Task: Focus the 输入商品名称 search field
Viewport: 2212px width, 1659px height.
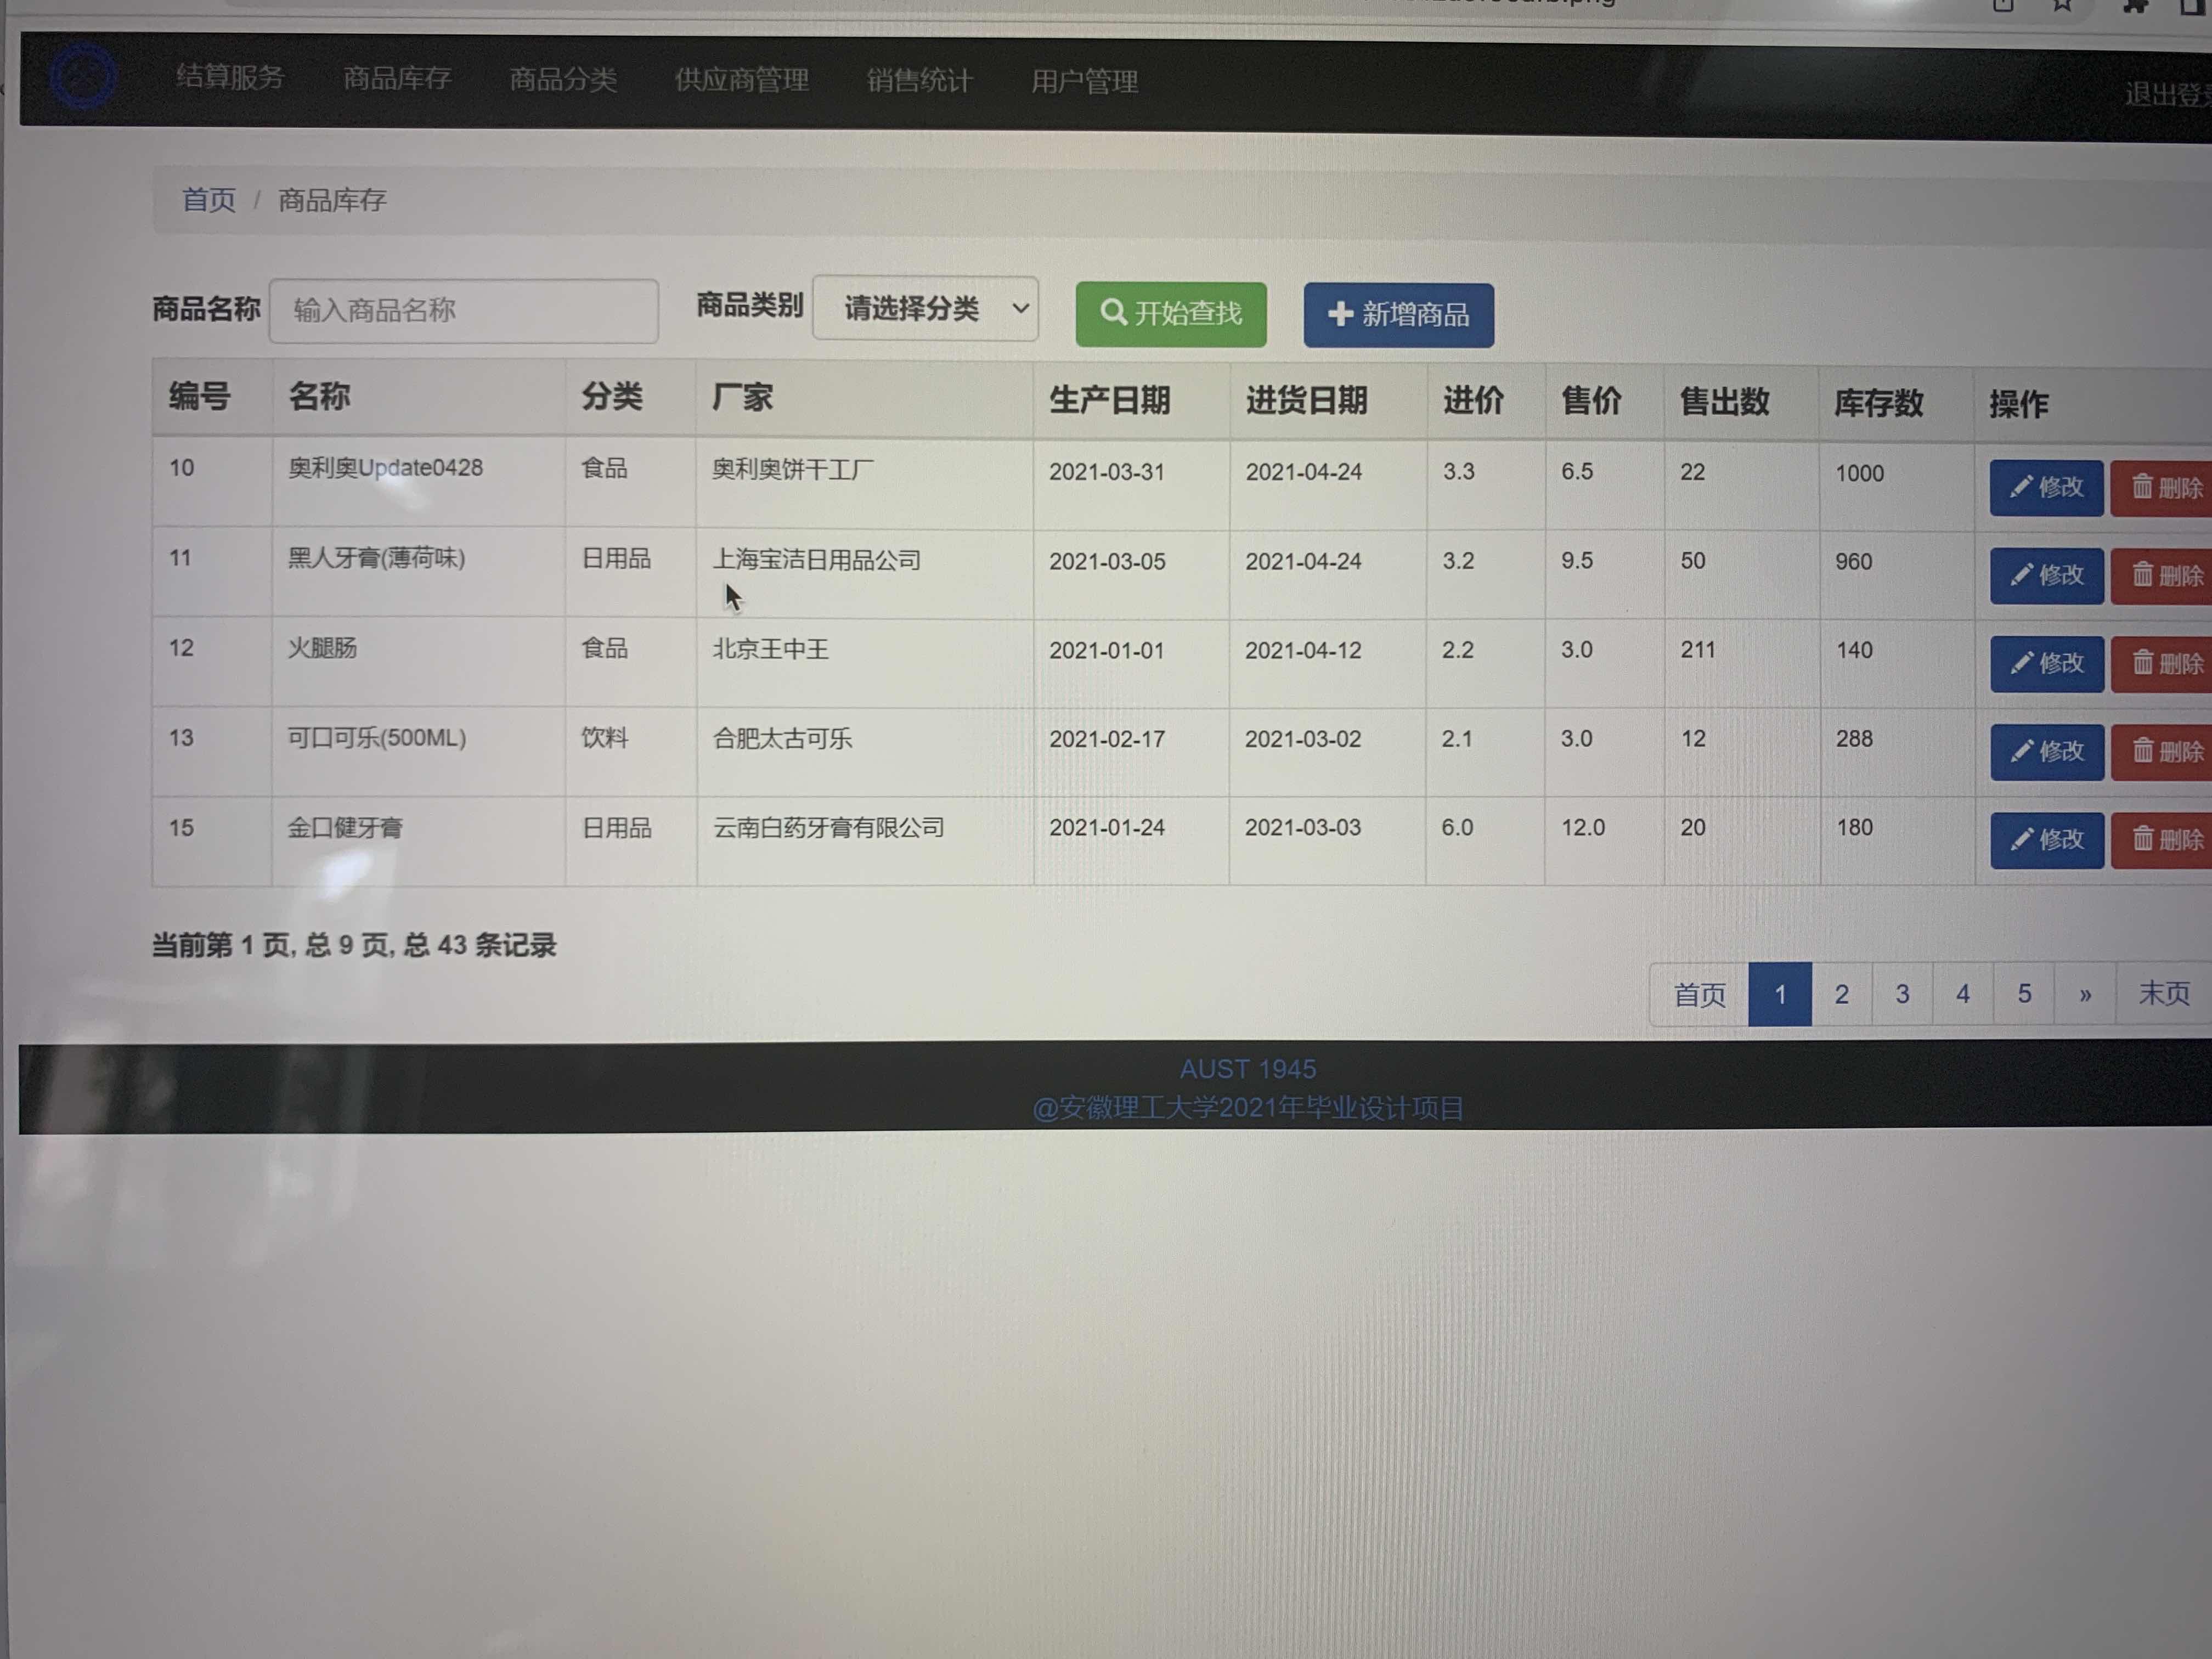Action: pyautogui.click(x=464, y=311)
